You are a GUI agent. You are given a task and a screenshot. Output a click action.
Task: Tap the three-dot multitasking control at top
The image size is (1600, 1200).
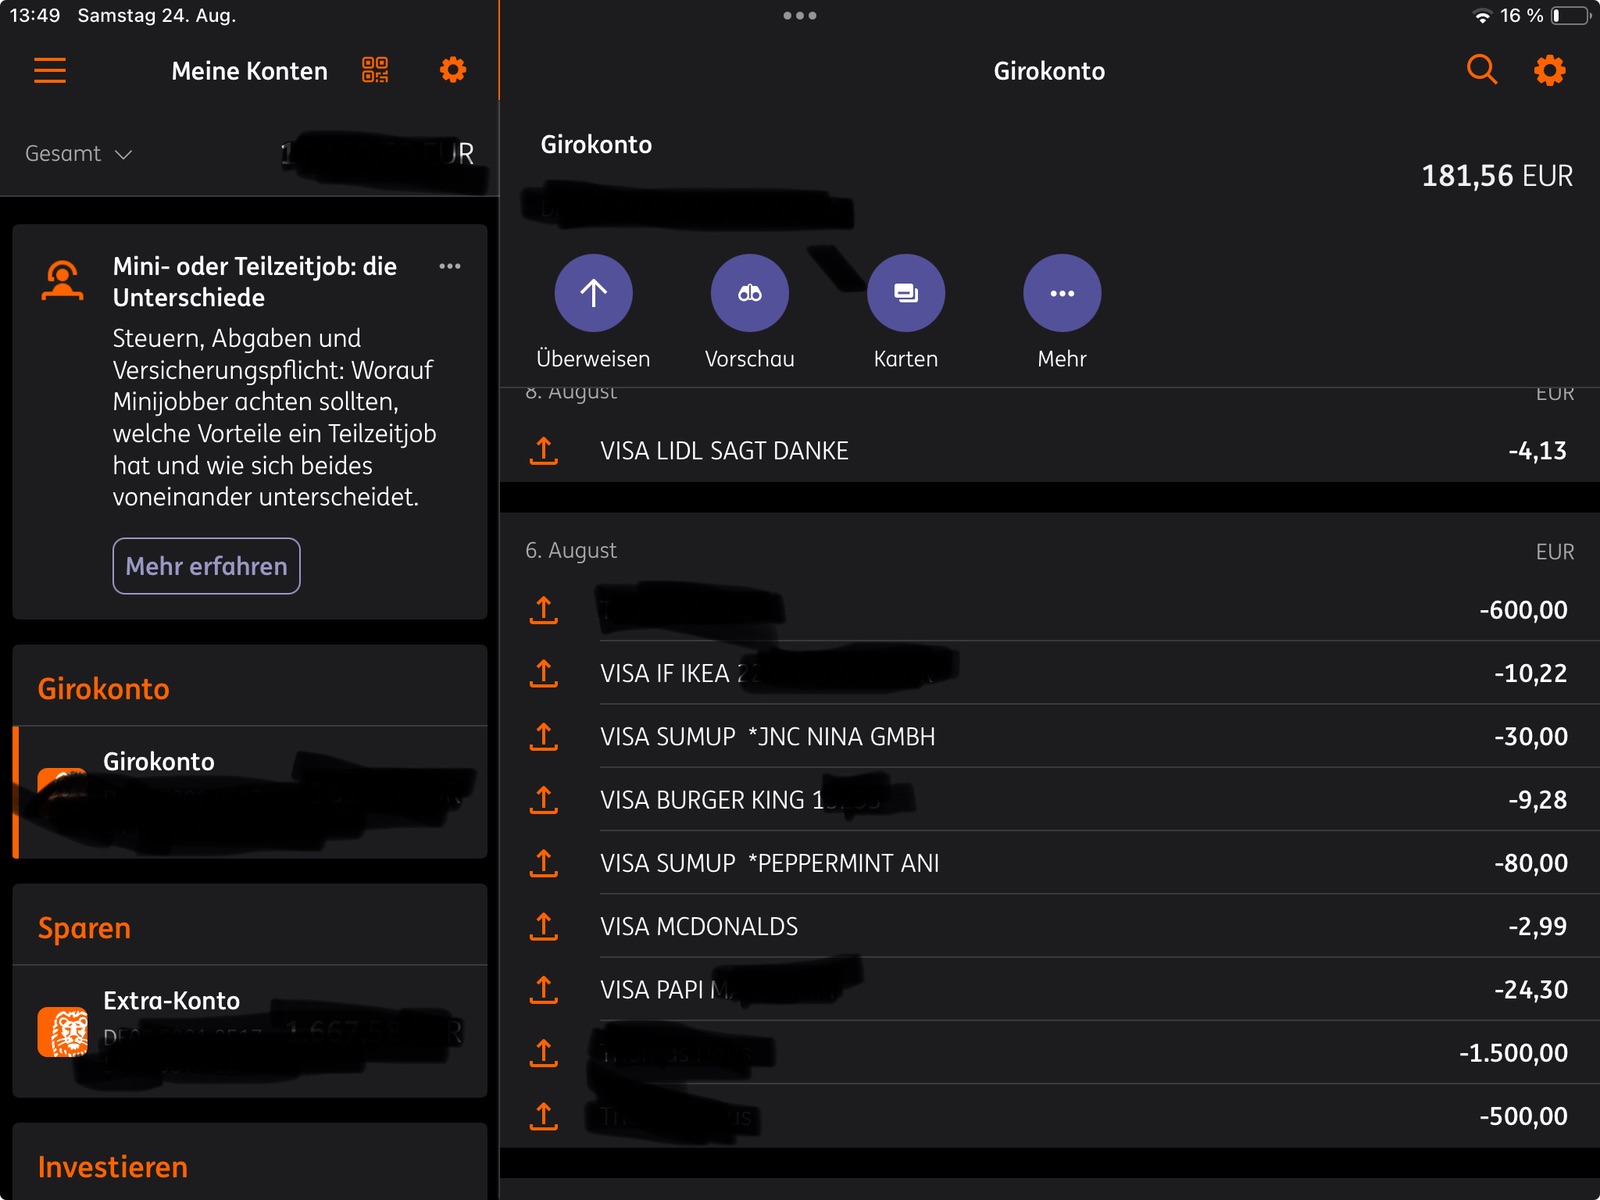[800, 16]
